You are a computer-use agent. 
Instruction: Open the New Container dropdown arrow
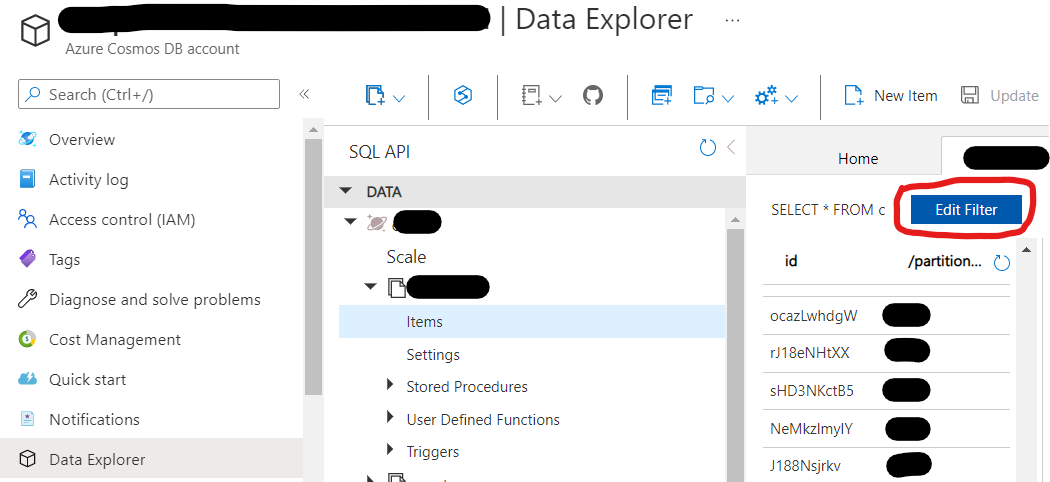pos(399,98)
